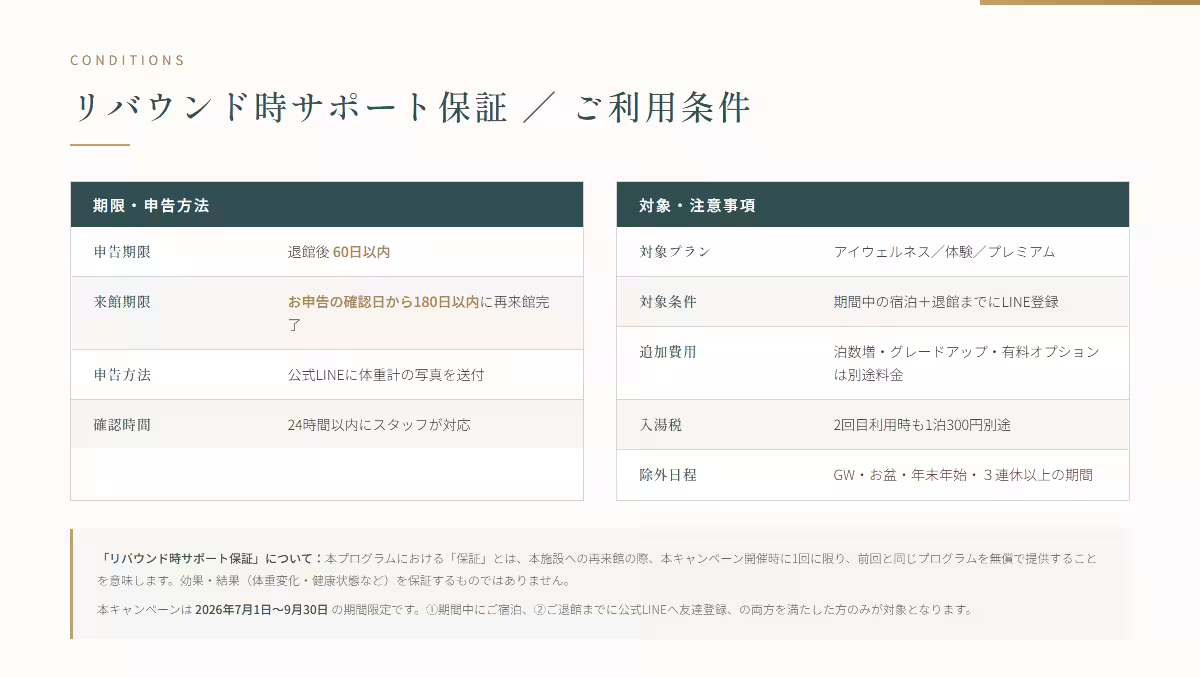Image resolution: width=1200 pixels, height=678 pixels.
Task: Click the 対象・注意事項 table header
Action: click(873, 205)
